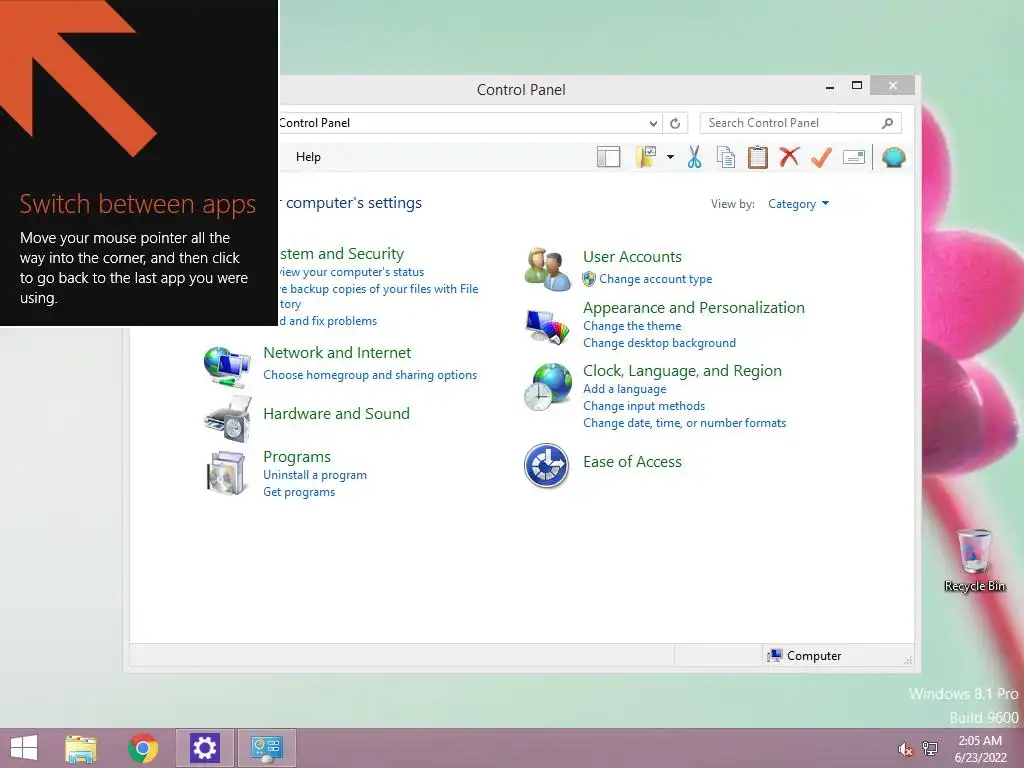Expand the address bar history dropdown
Image resolution: width=1024 pixels, height=768 pixels.
pos(653,123)
